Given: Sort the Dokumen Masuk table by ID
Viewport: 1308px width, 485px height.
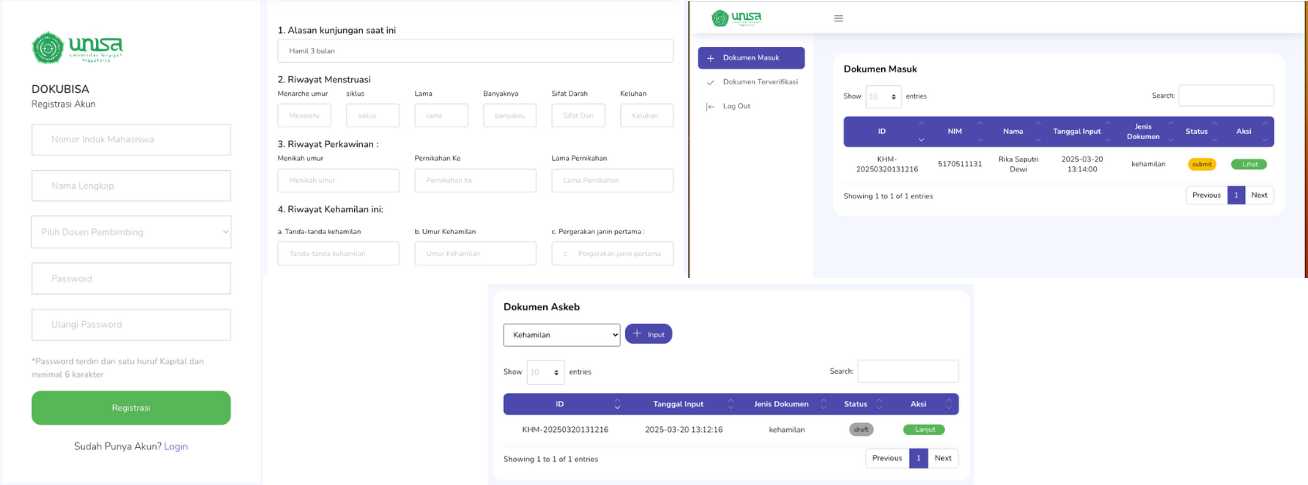Looking at the screenshot, I should 881,131.
